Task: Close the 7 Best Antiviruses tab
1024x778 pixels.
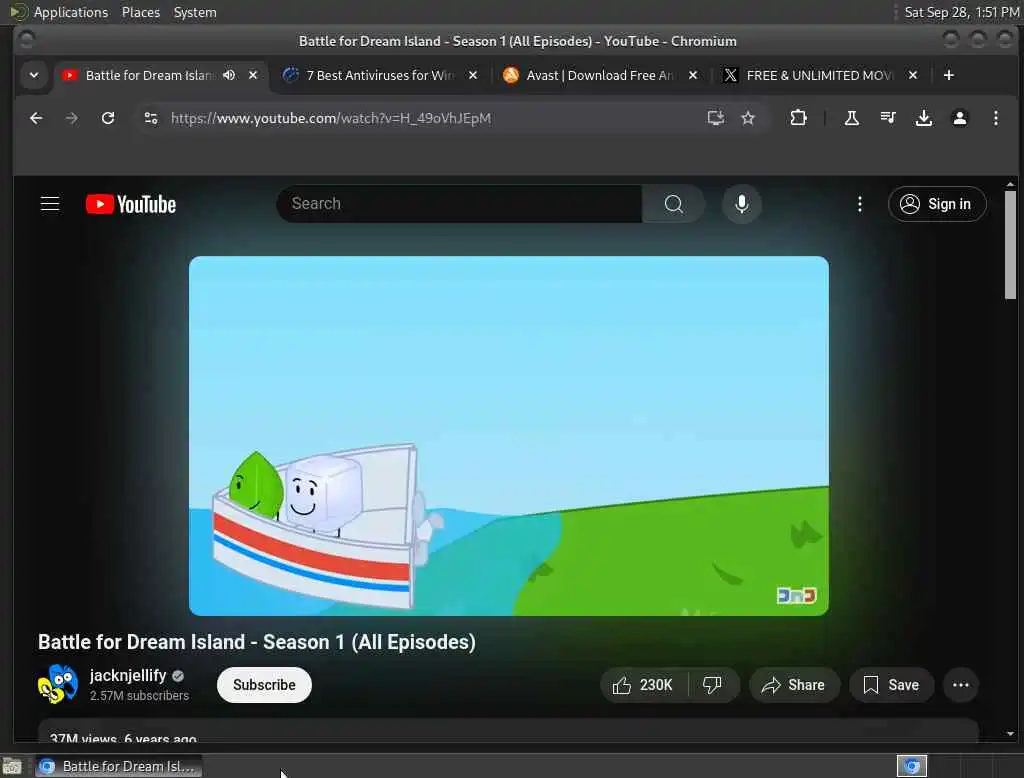Action: (473, 75)
